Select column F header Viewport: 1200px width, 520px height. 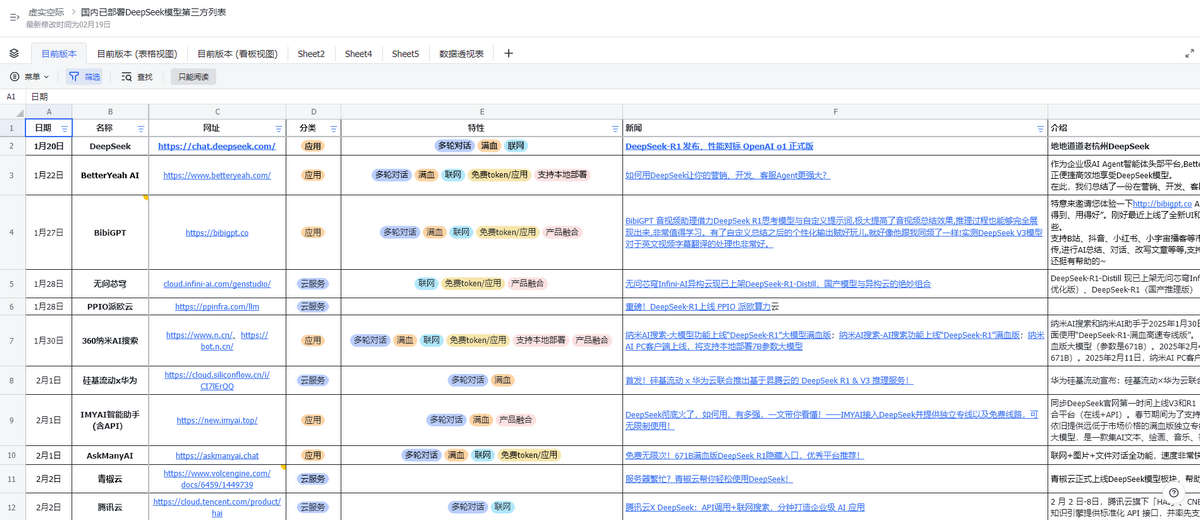835,112
